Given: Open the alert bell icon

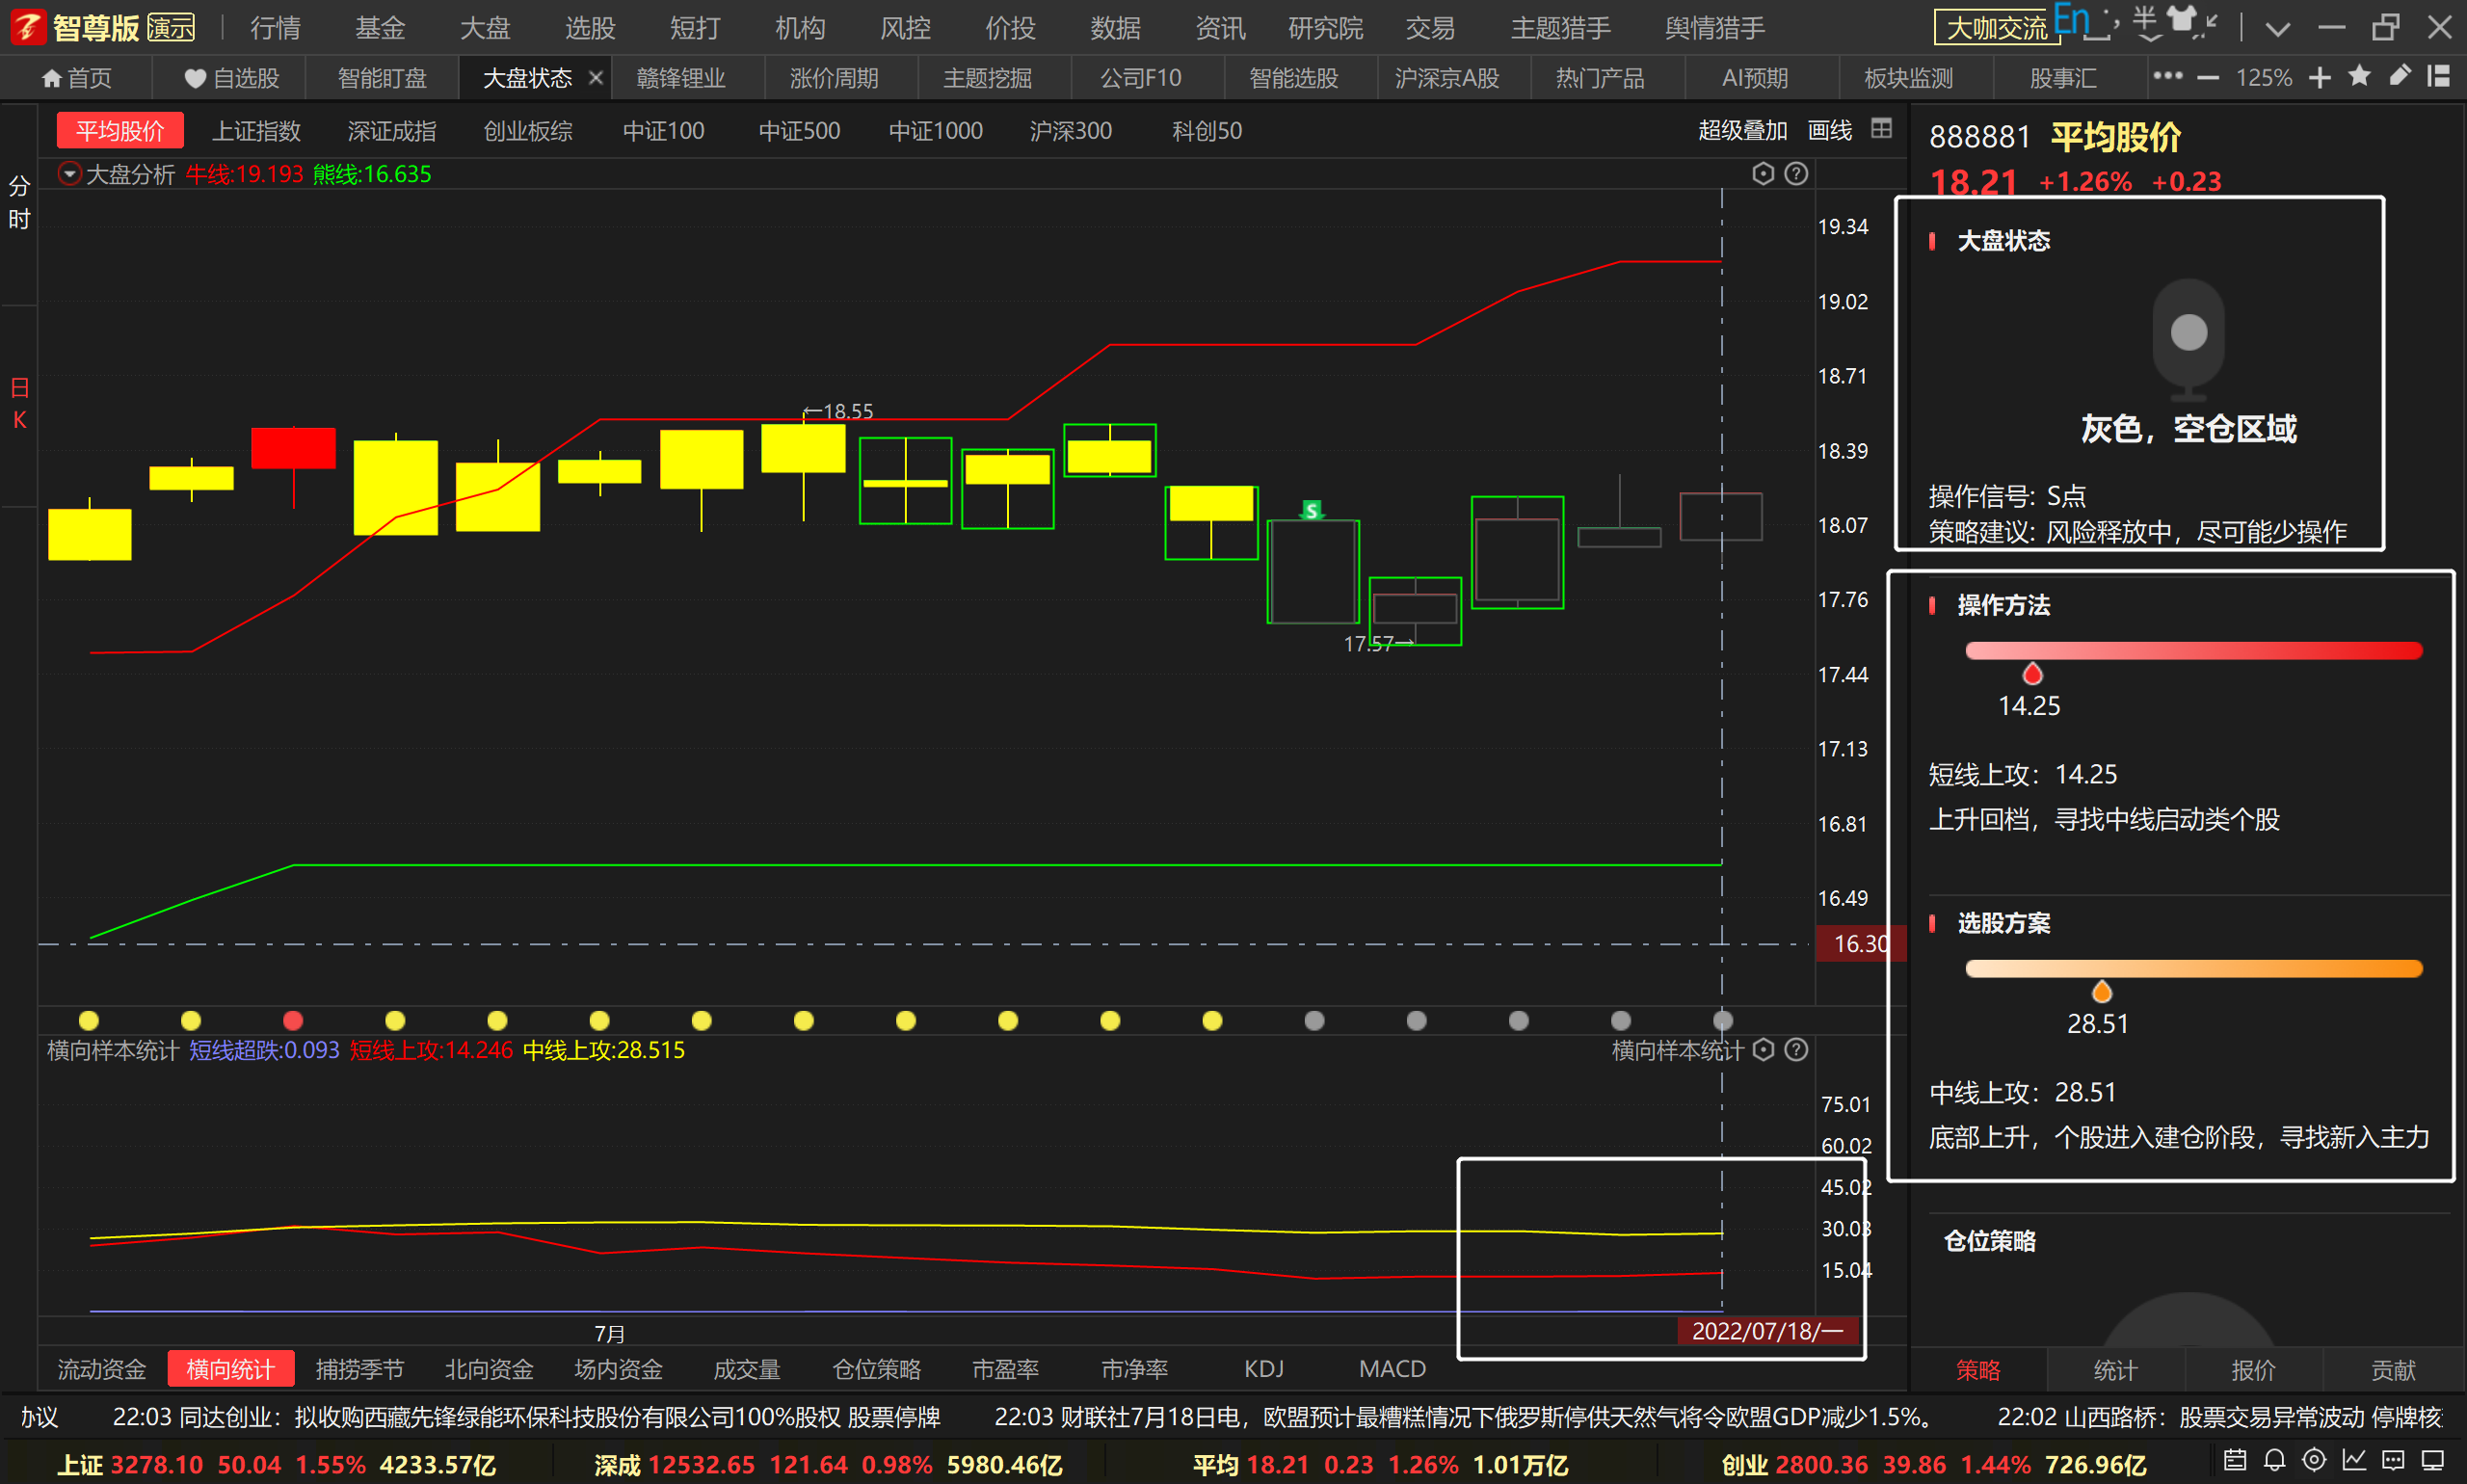Looking at the screenshot, I should 2275,1460.
